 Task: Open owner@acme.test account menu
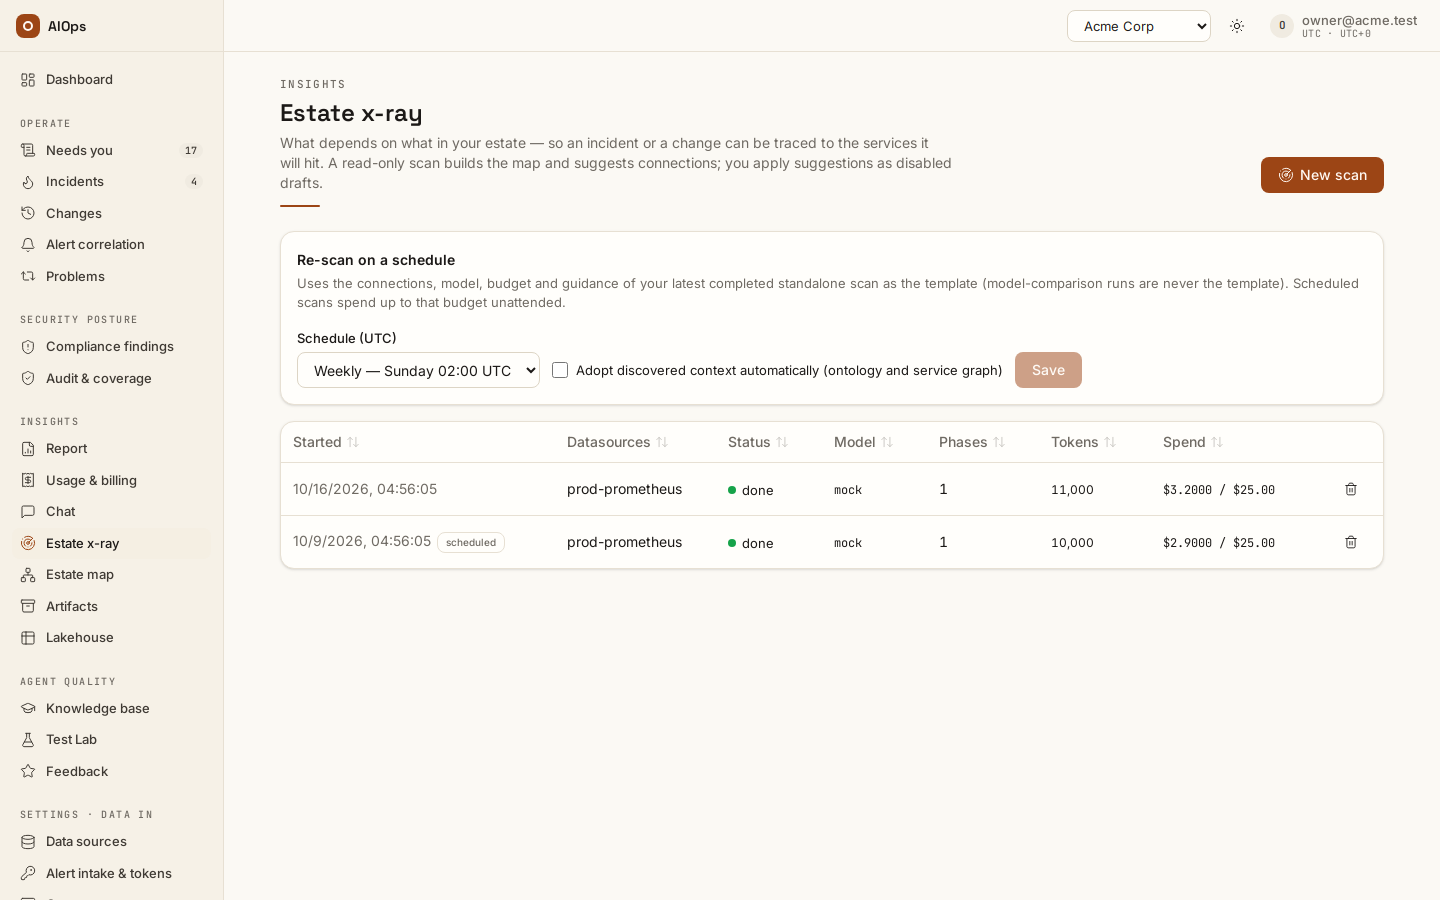pos(1344,26)
